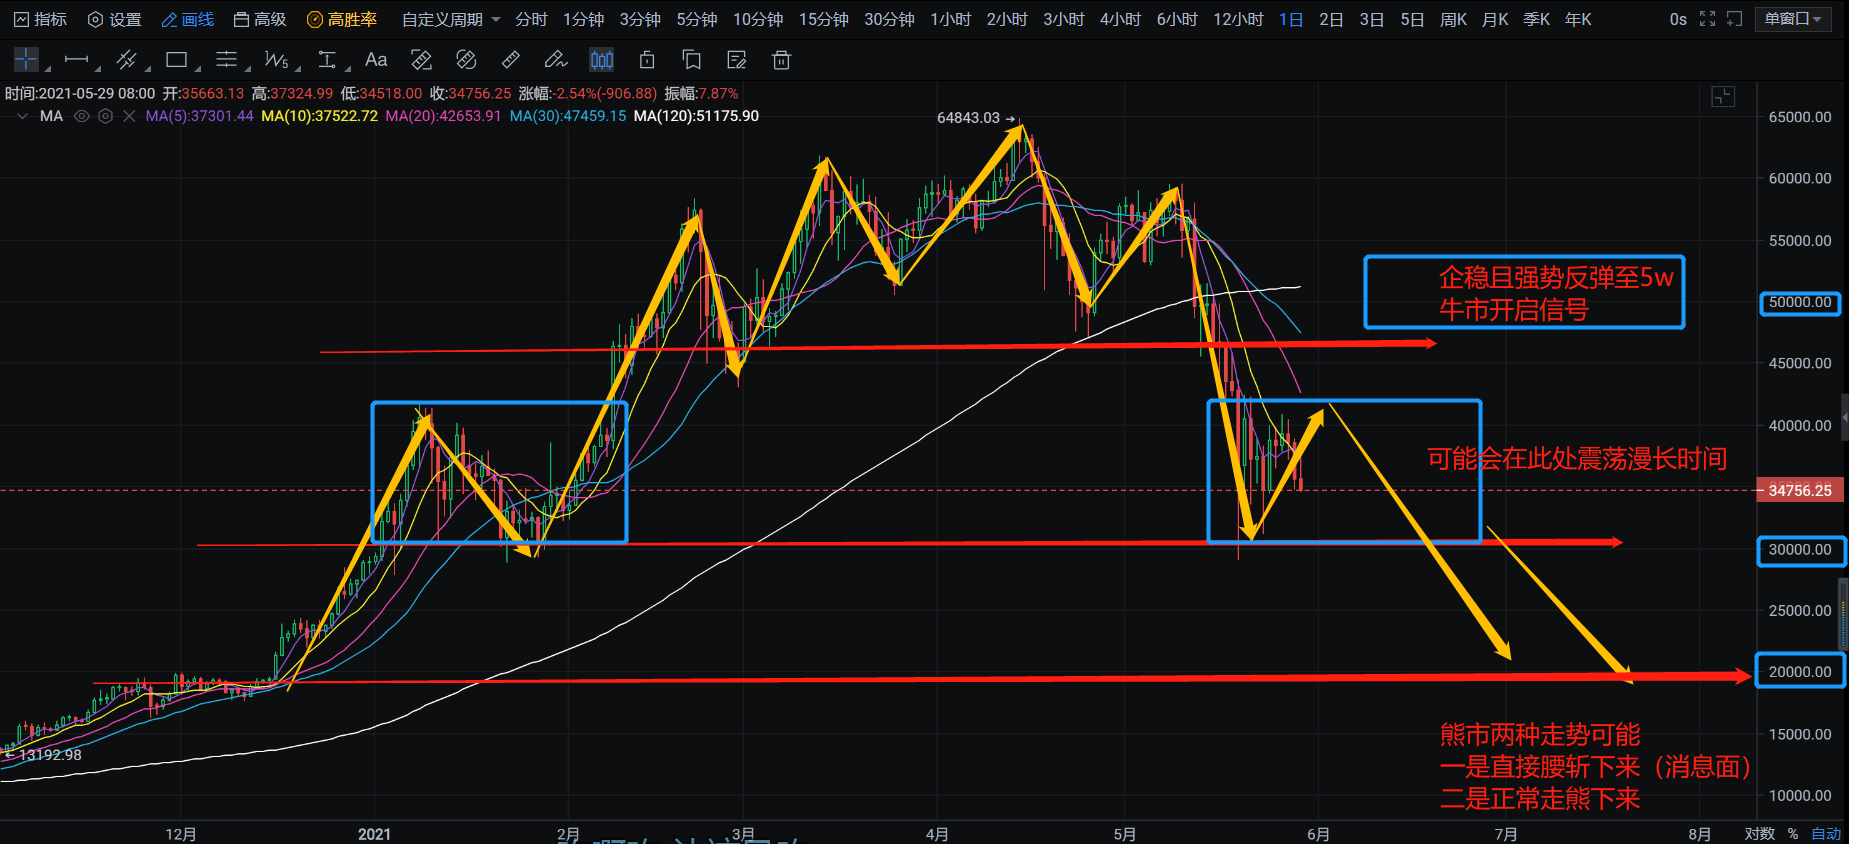Toggle percent scale mode
The height and width of the screenshot is (844, 1849).
[1793, 834]
